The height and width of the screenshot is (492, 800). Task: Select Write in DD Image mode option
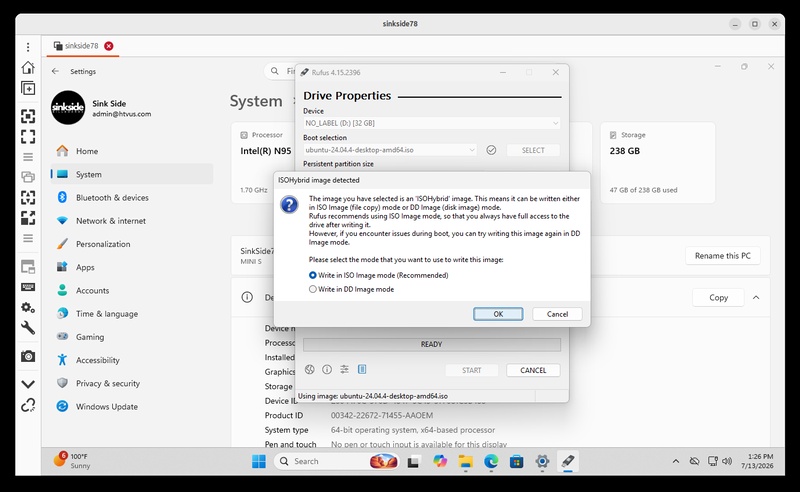(x=352, y=289)
